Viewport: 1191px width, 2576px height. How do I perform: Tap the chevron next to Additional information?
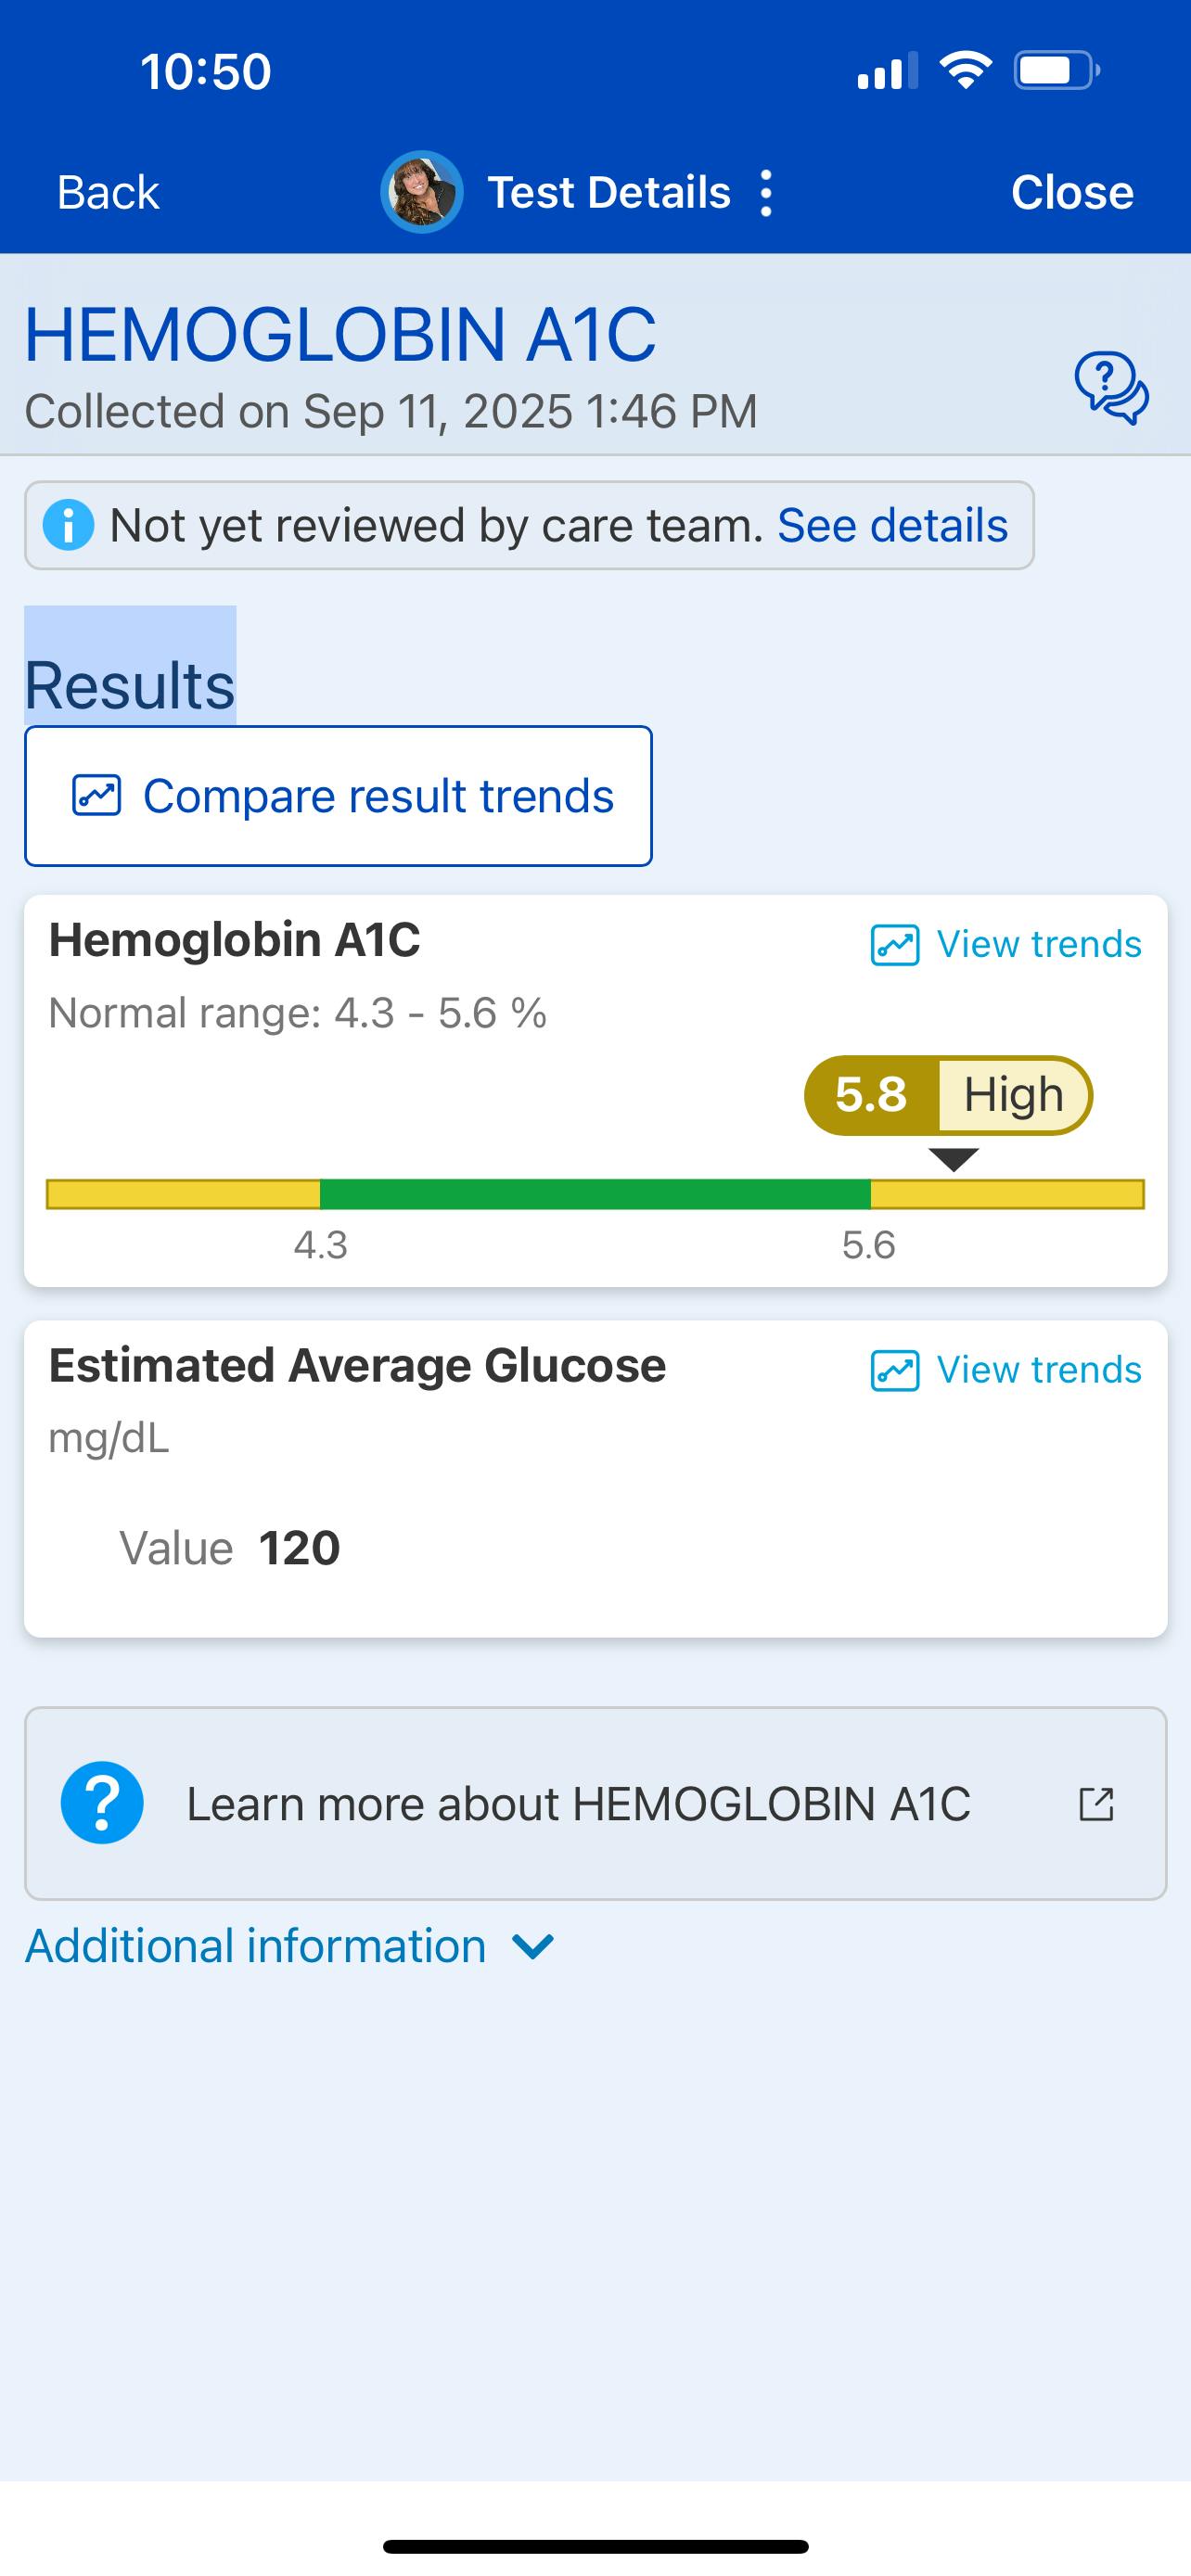pyautogui.click(x=533, y=1947)
